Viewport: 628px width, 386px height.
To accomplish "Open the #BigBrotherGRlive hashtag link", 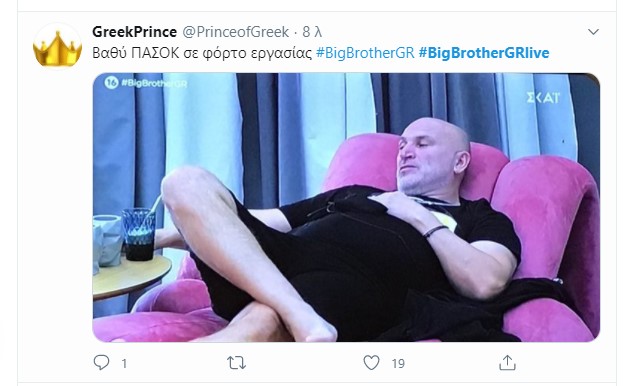I will 484,53.
